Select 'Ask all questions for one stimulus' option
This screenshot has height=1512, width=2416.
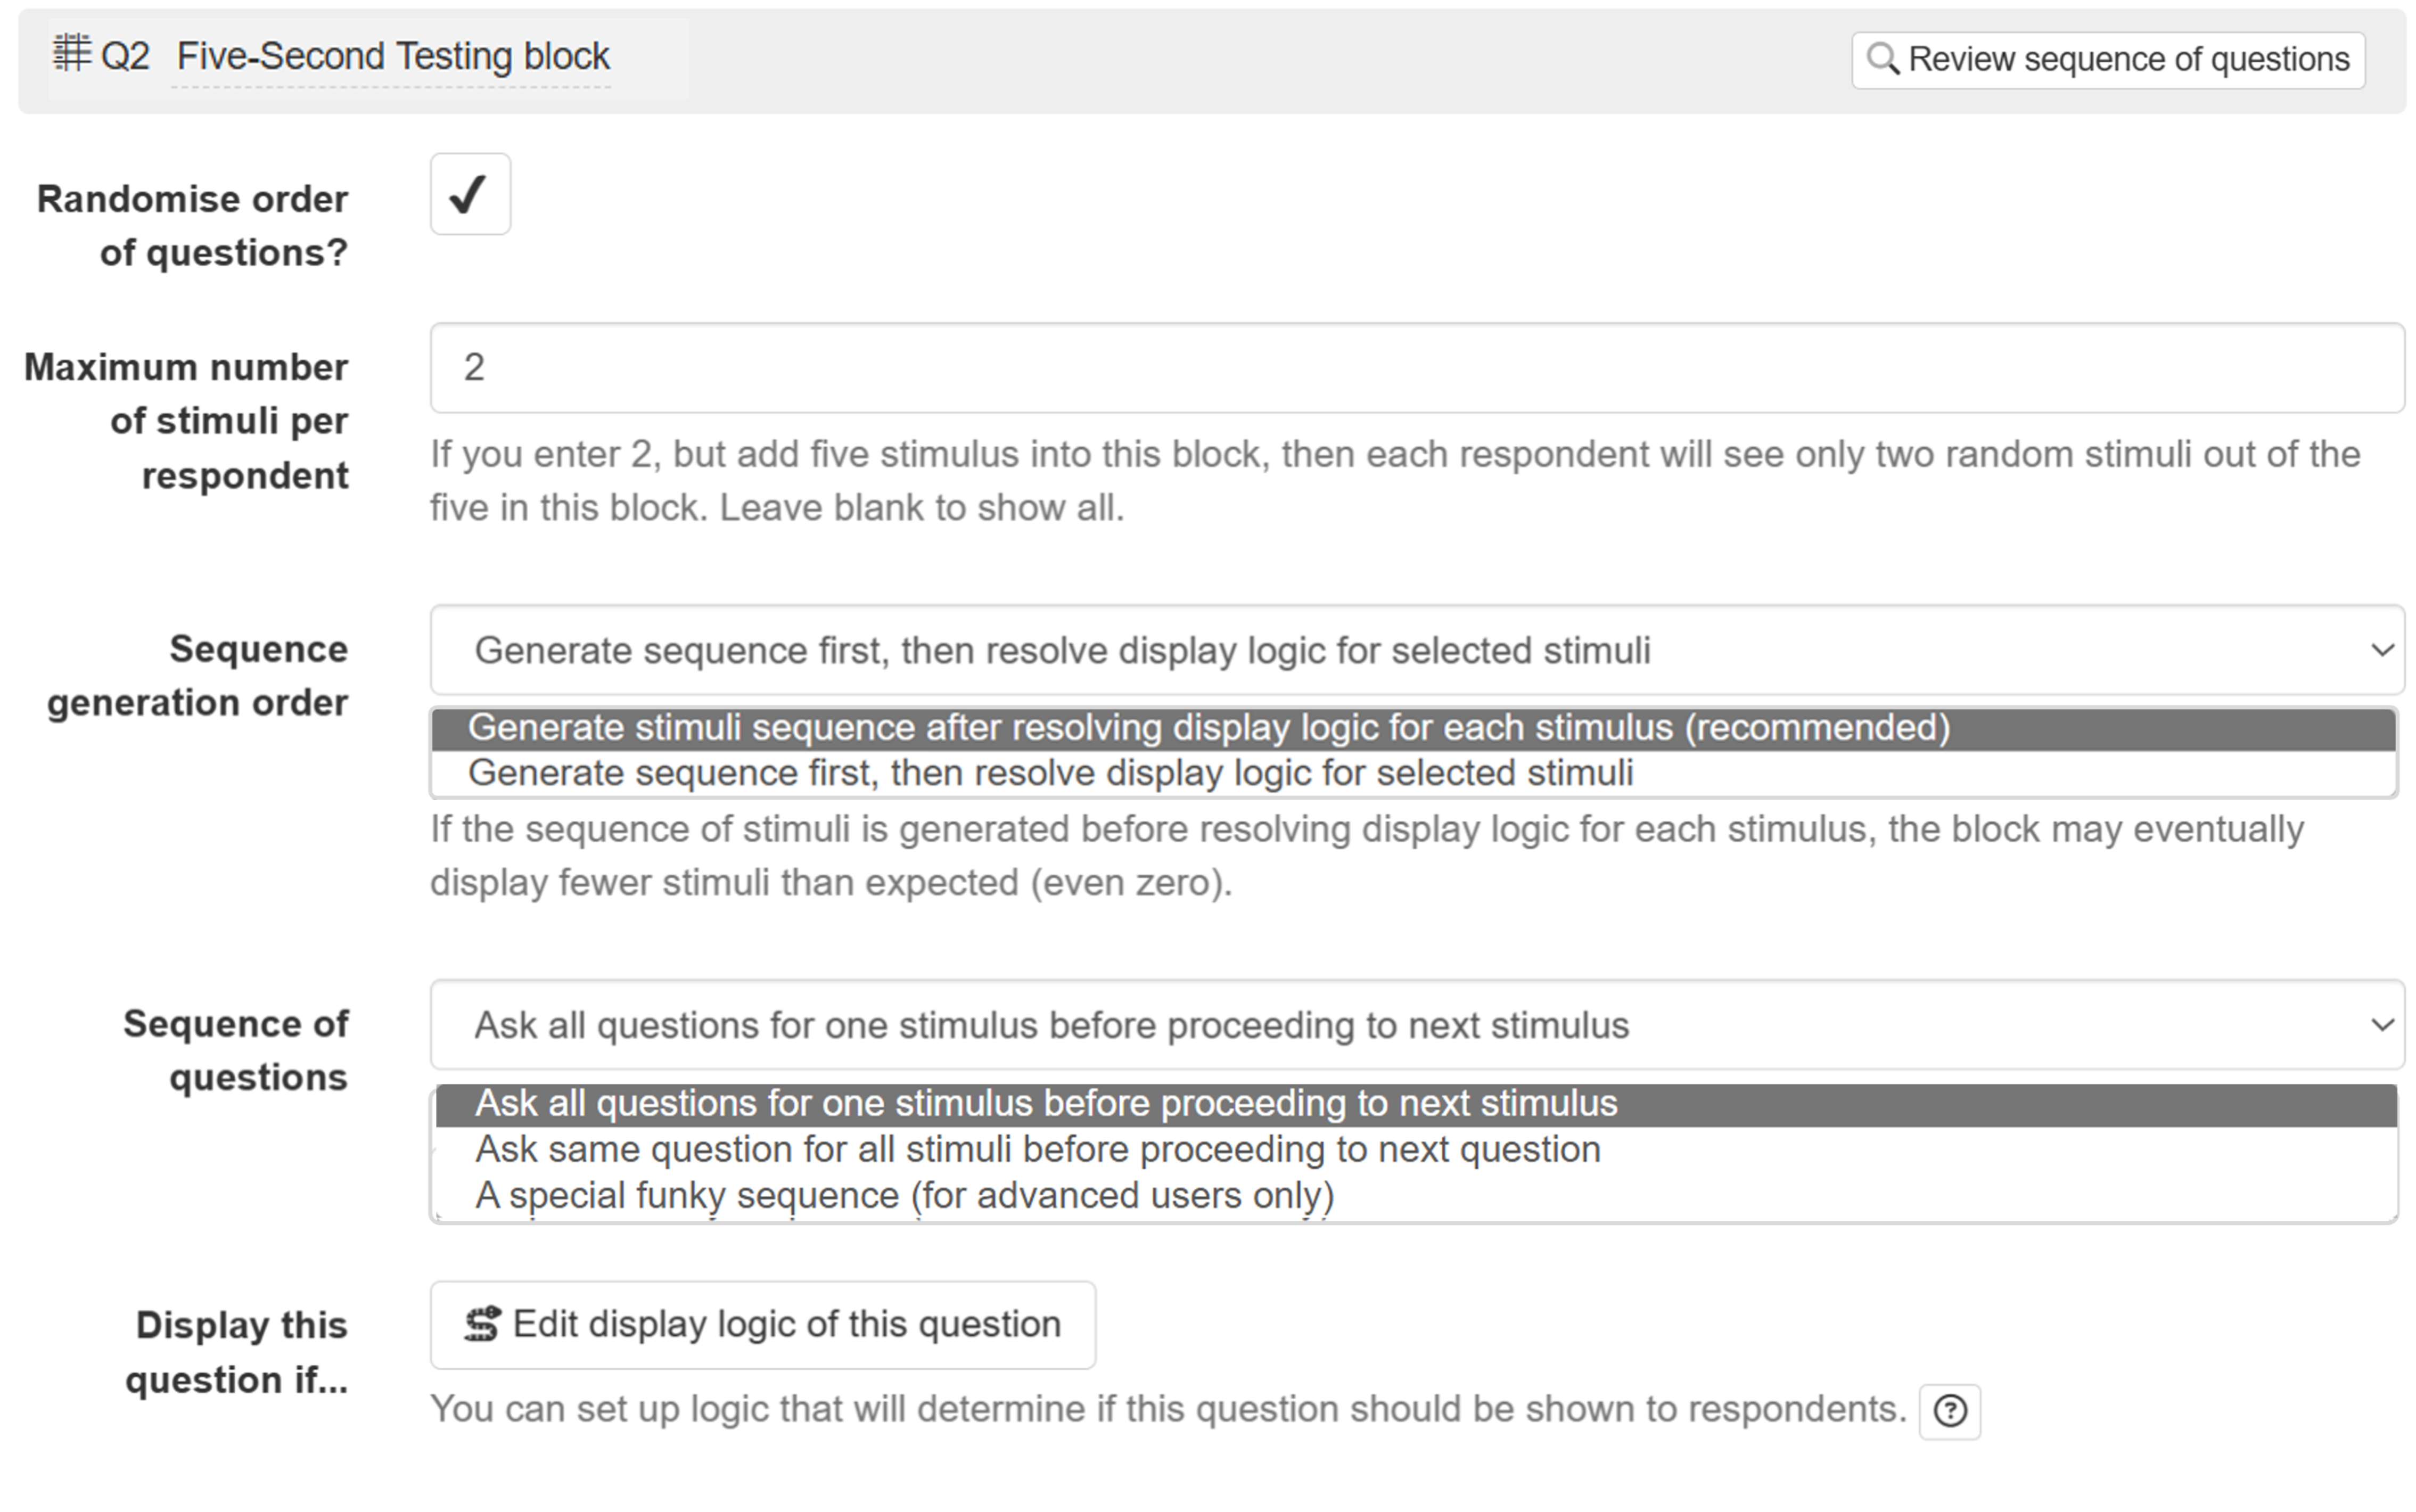1046,1104
